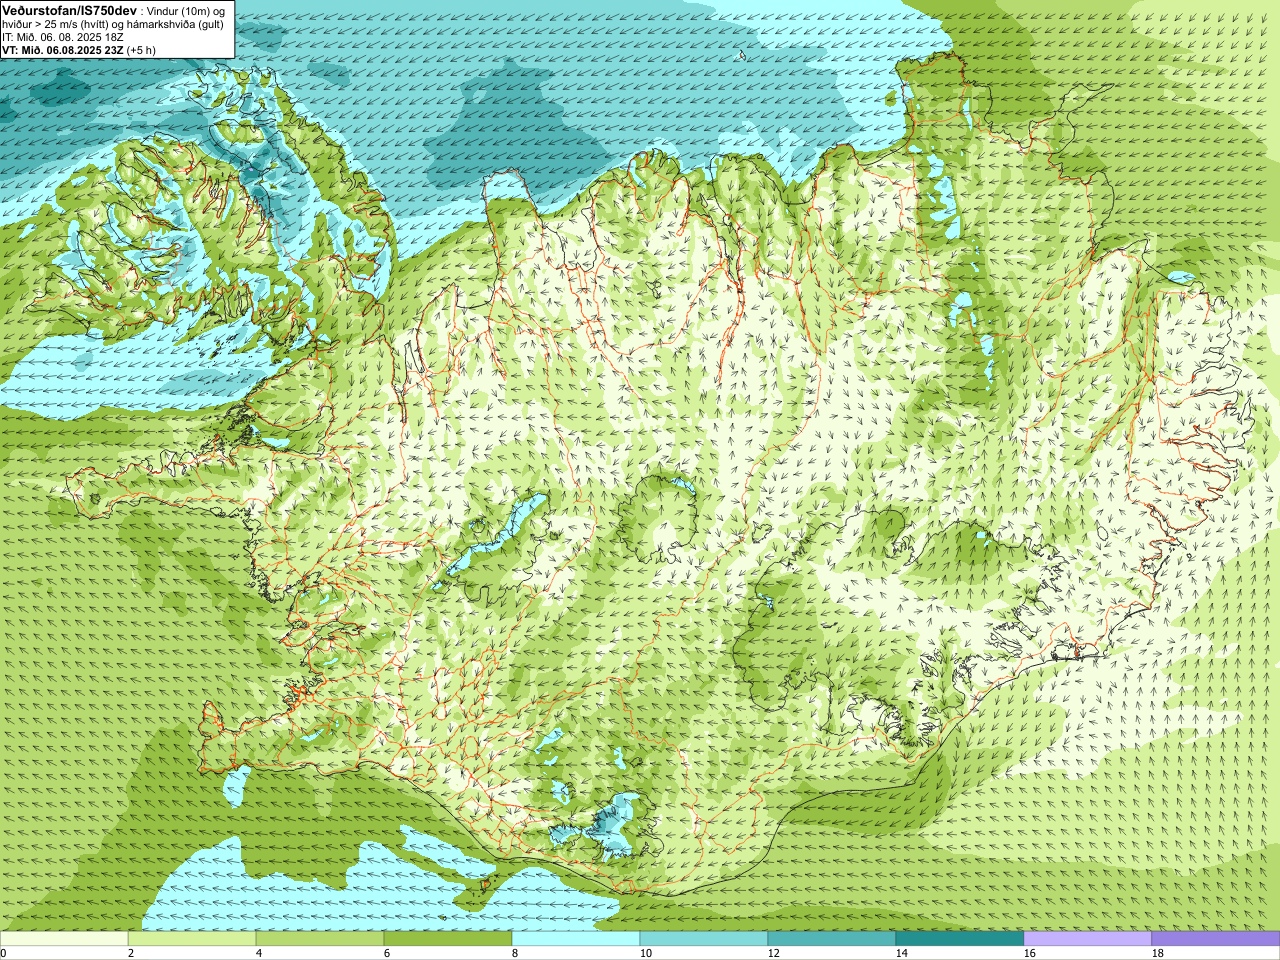The height and width of the screenshot is (960, 1280).
Task: Click the 4–6 m/s medium green legend swatch
Action: coord(320,939)
